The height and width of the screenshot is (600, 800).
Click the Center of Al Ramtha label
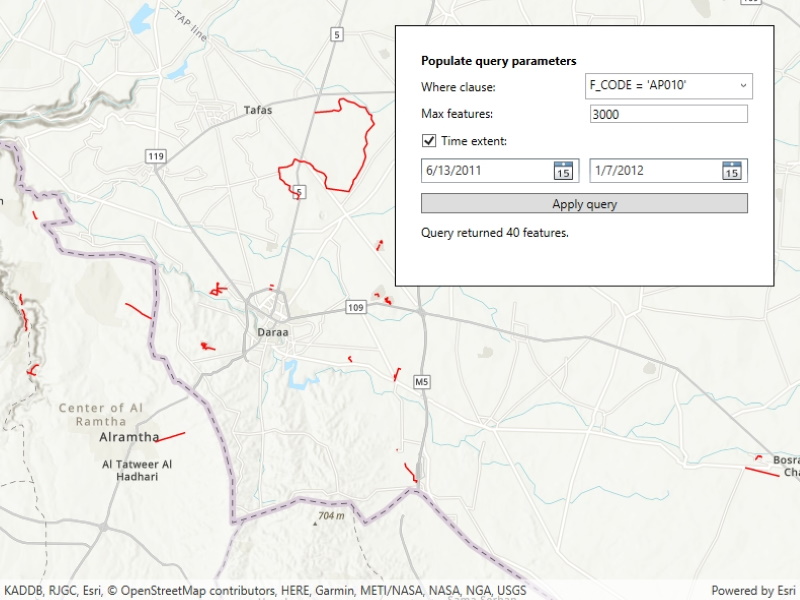(101, 414)
